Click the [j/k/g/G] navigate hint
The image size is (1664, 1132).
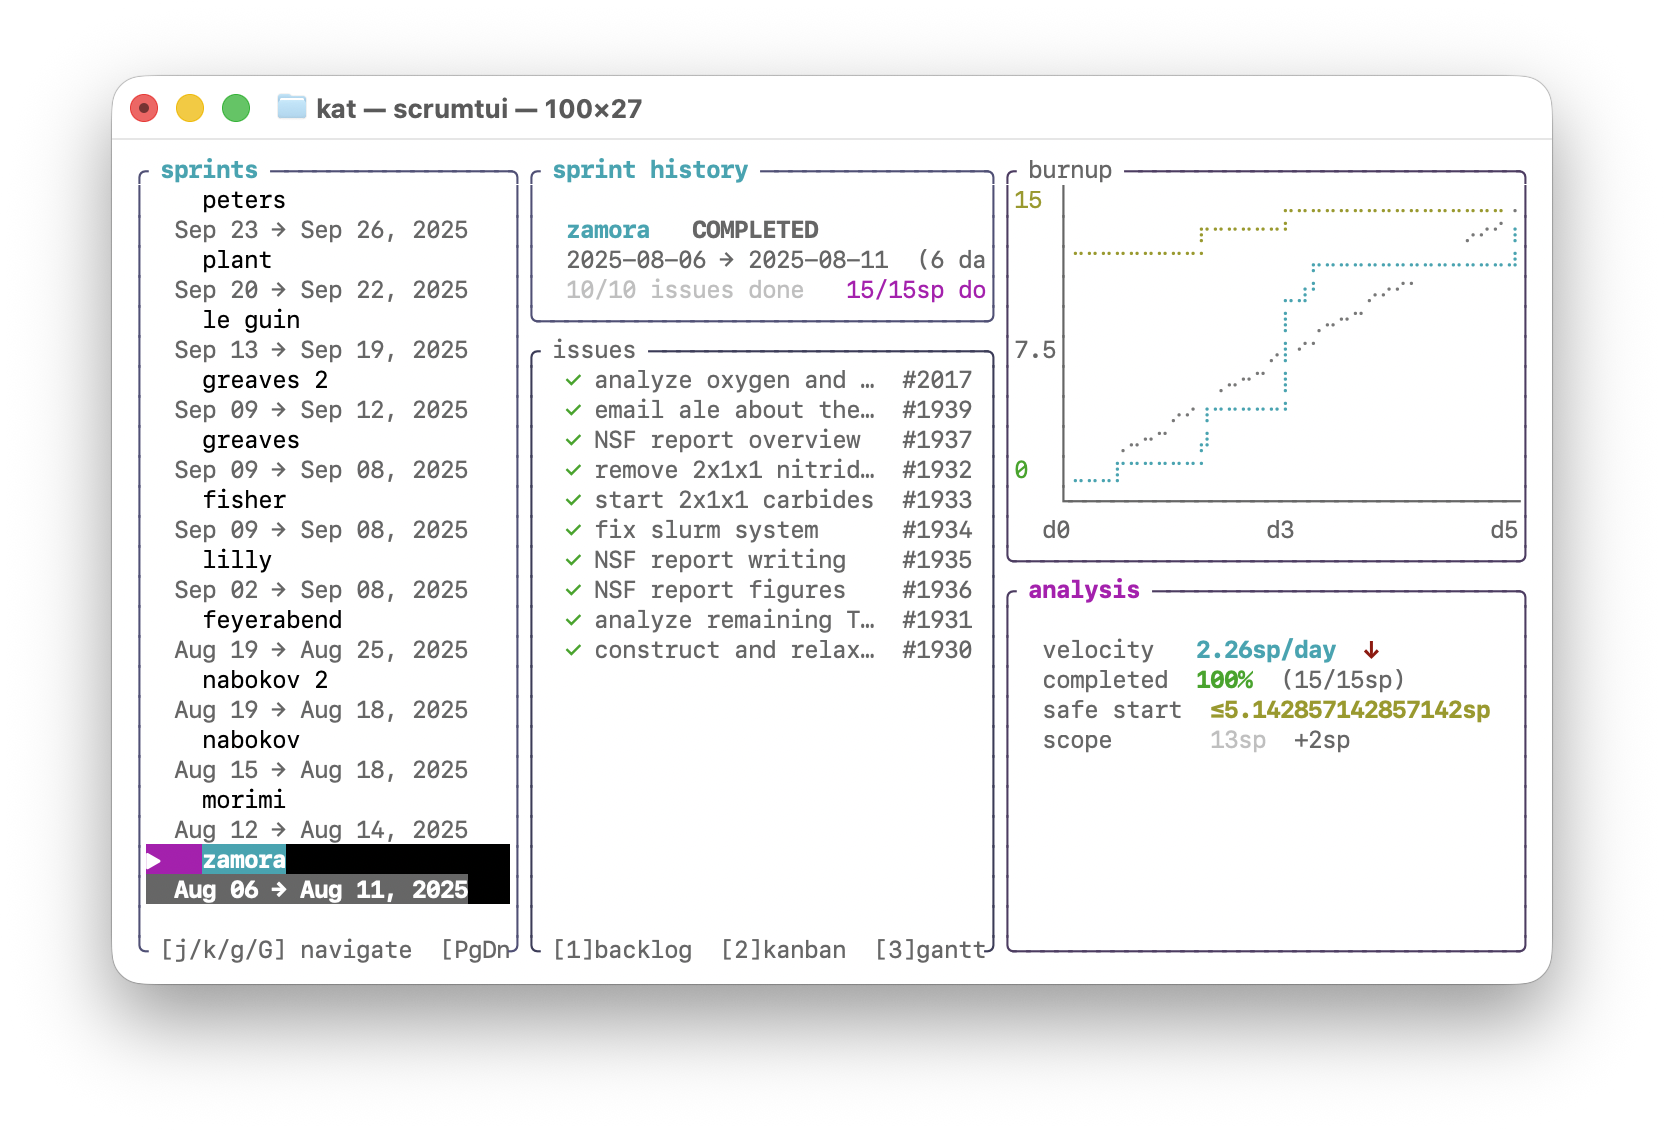[286, 950]
